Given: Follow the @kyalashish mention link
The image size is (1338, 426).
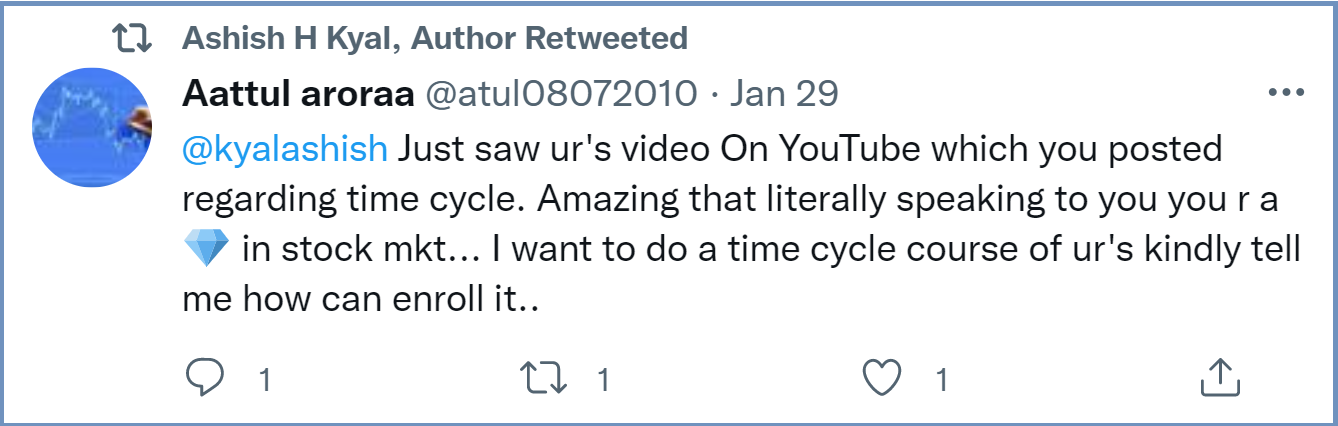Looking at the screenshot, I should [x=285, y=148].
